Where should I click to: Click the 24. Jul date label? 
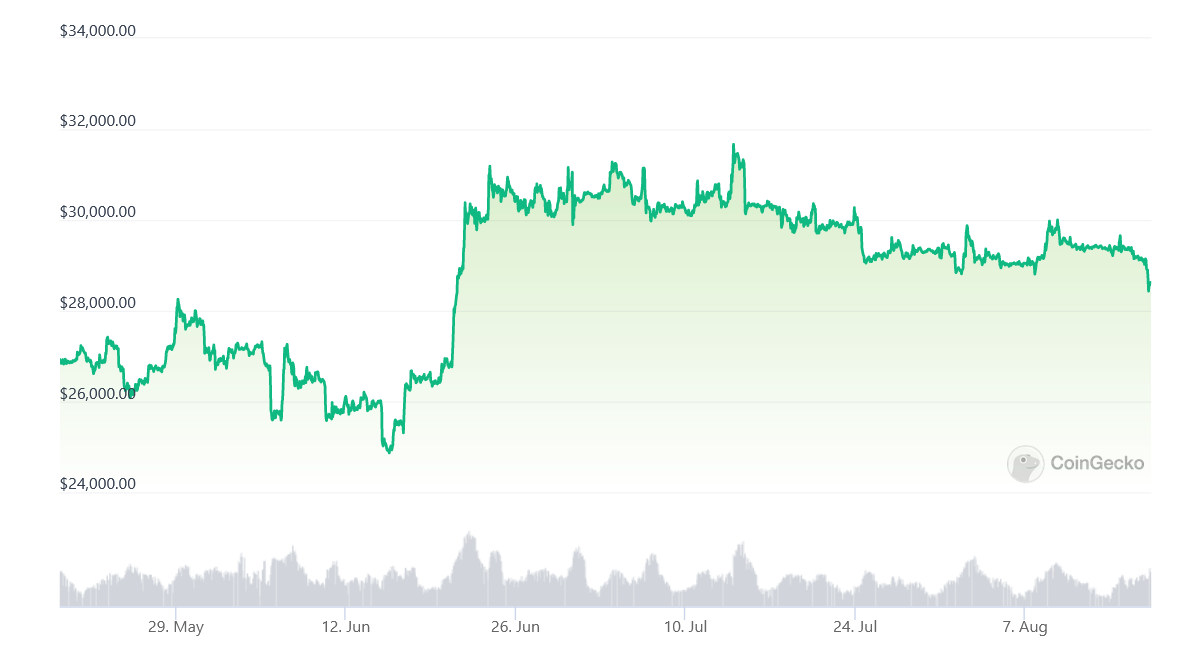click(x=854, y=627)
